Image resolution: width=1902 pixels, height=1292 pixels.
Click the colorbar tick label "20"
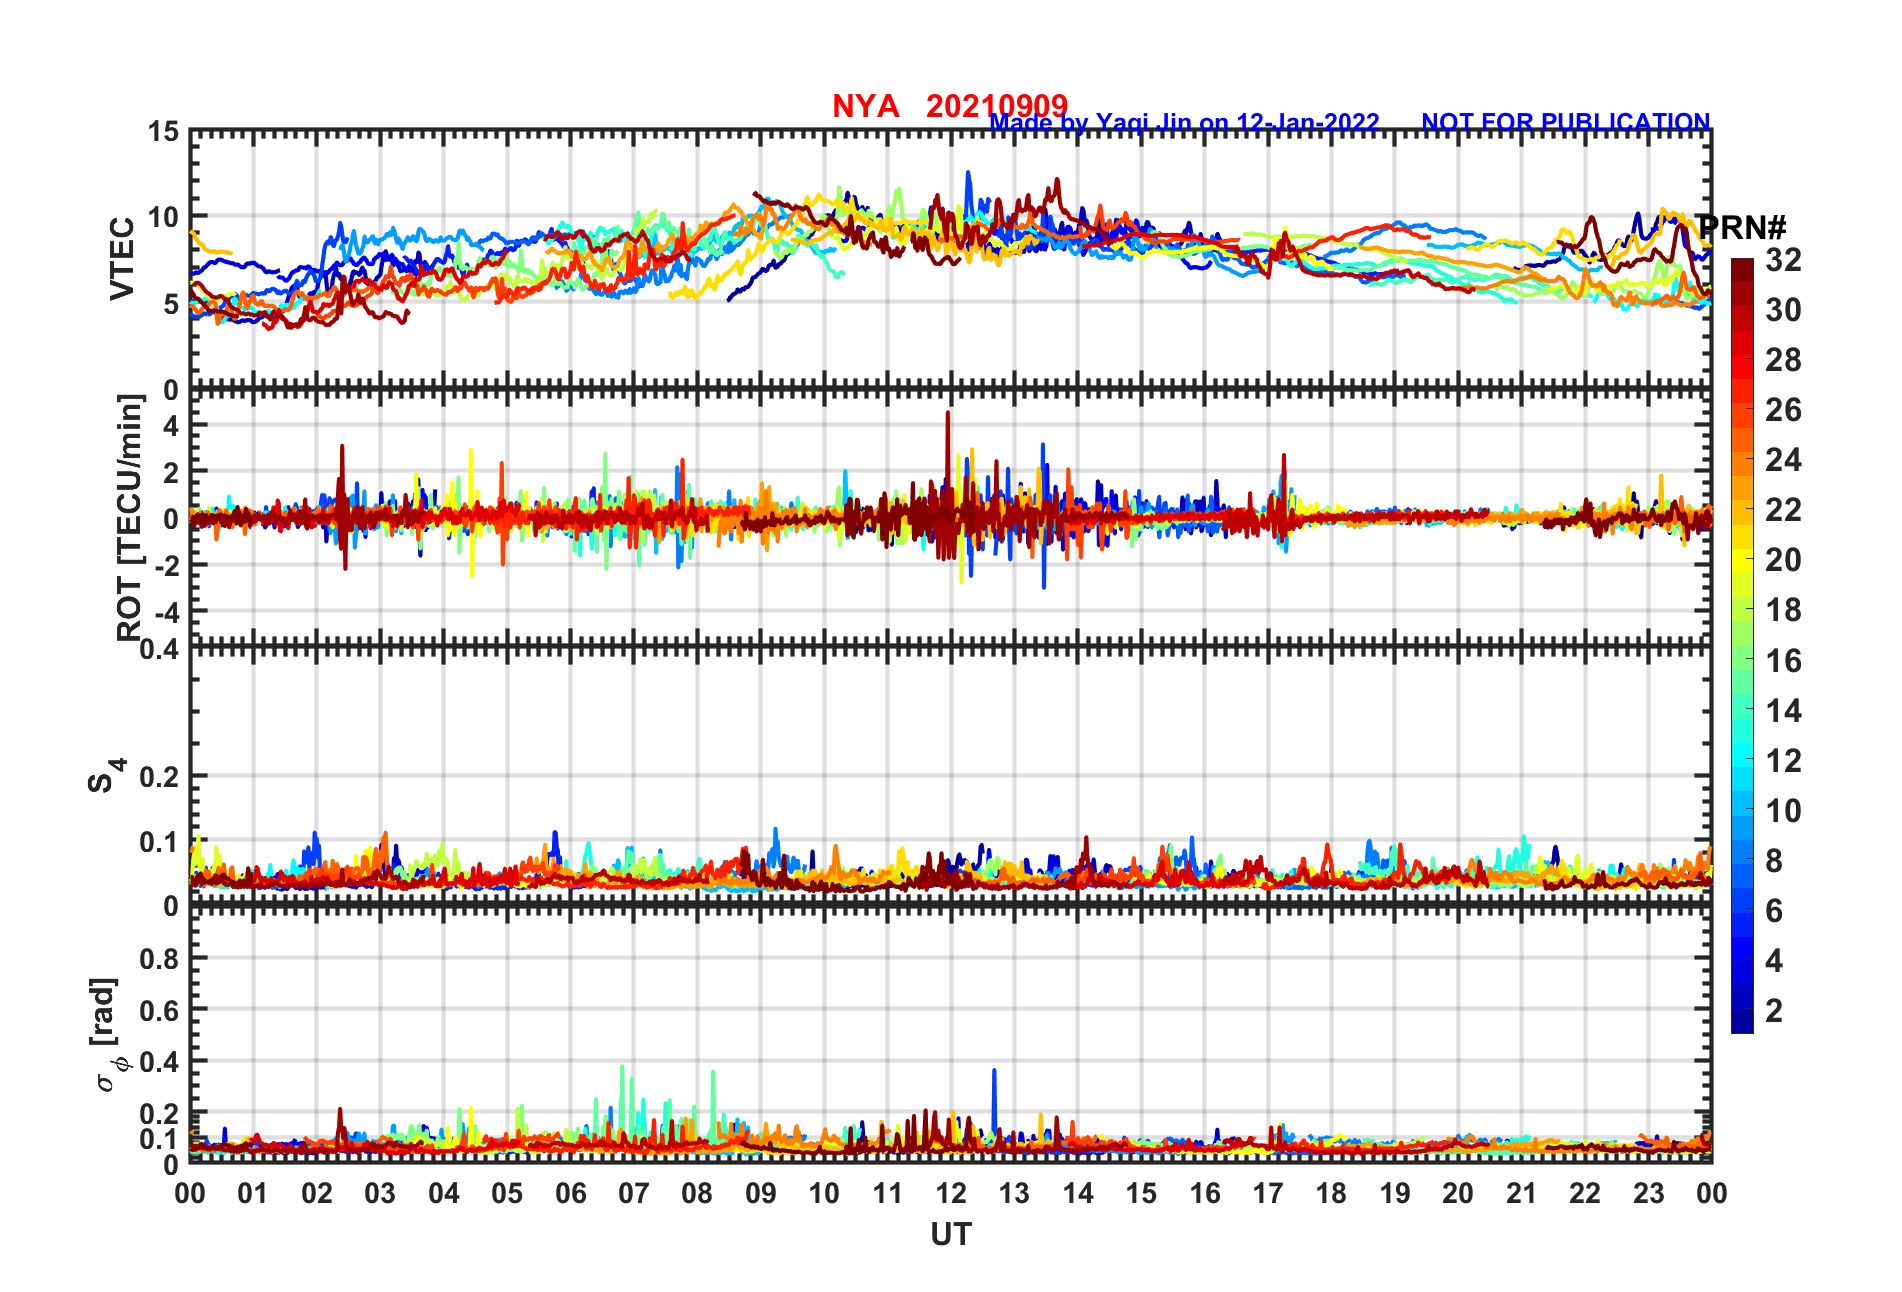(1783, 560)
